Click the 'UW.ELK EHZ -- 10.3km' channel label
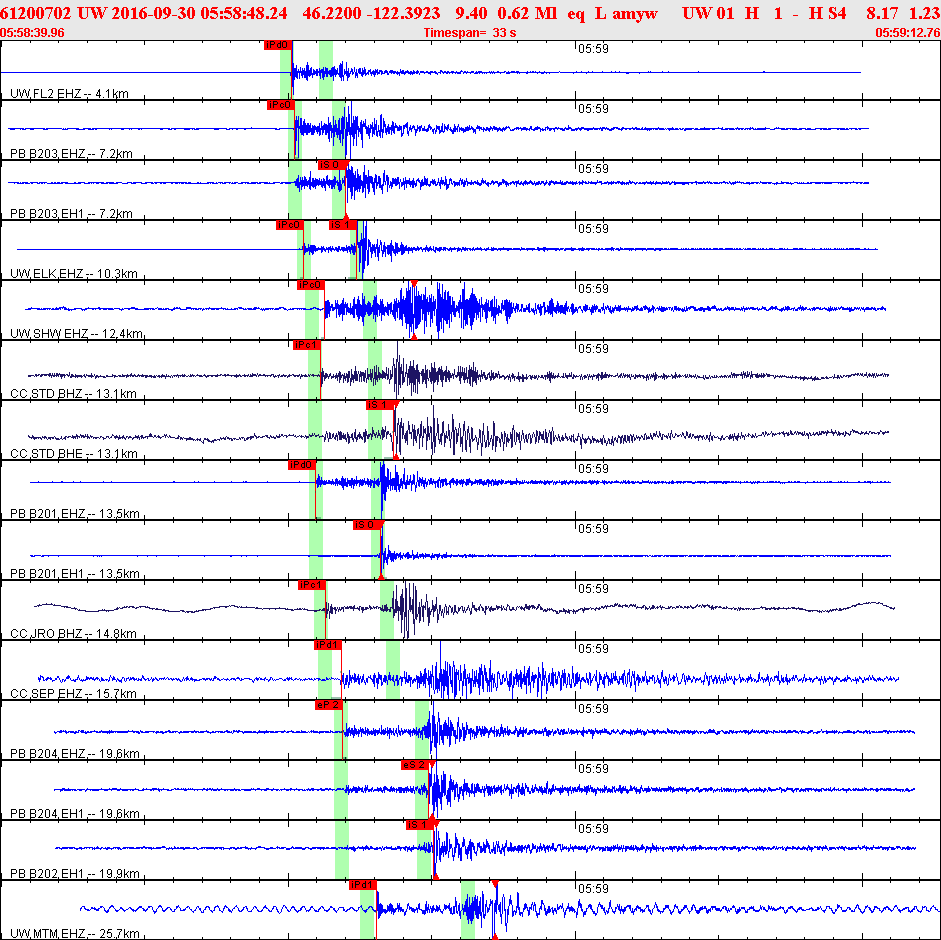941x940 pixels. 74,274
